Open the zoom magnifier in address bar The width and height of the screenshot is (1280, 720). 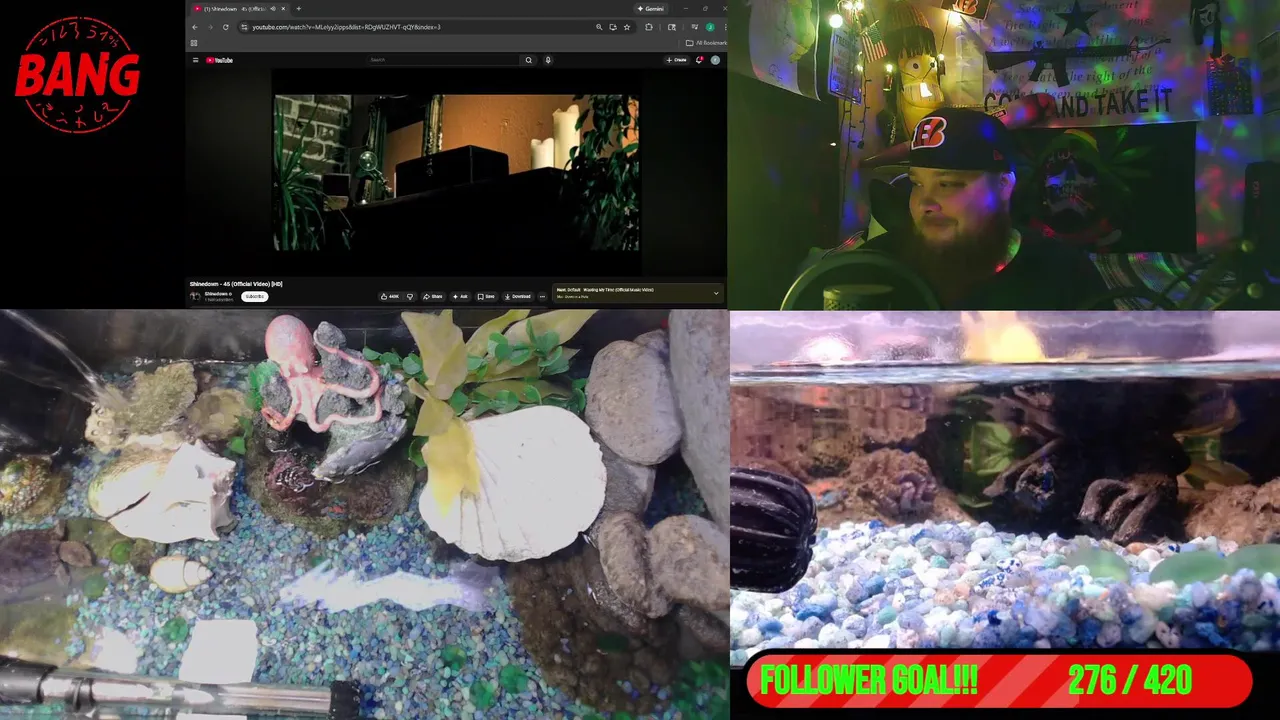599,27
